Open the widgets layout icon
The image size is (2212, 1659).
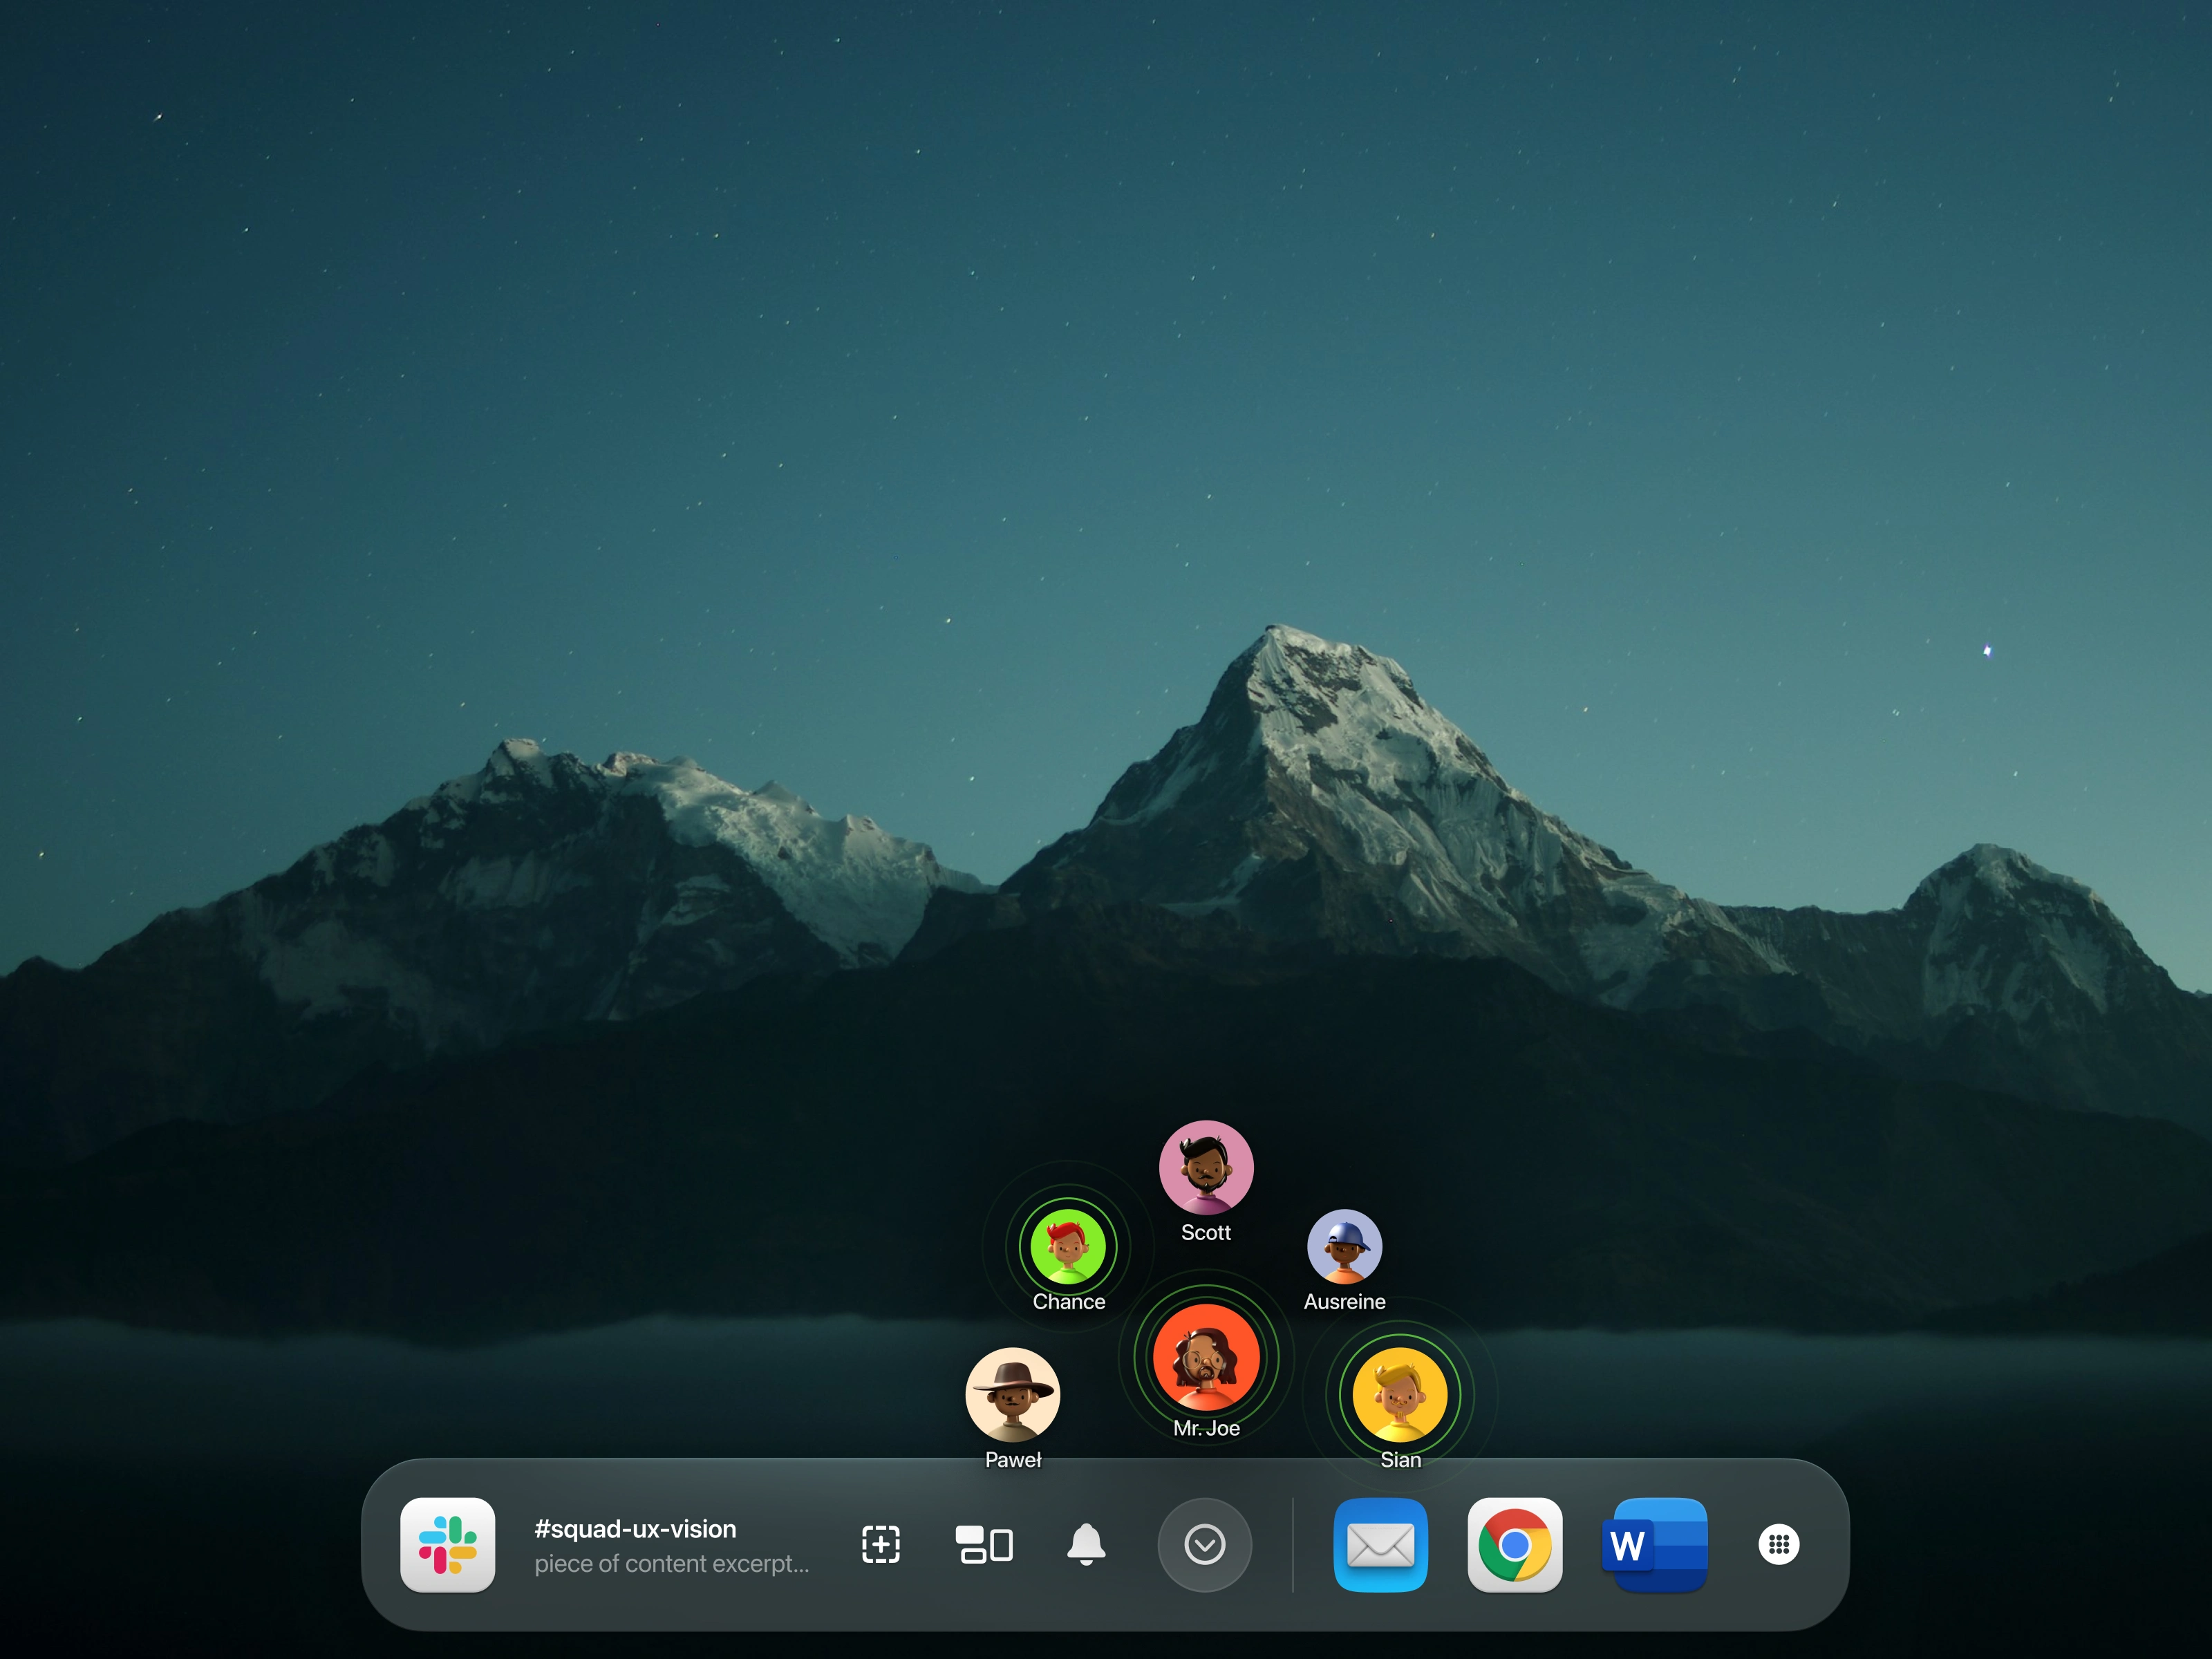point(984,1544)
